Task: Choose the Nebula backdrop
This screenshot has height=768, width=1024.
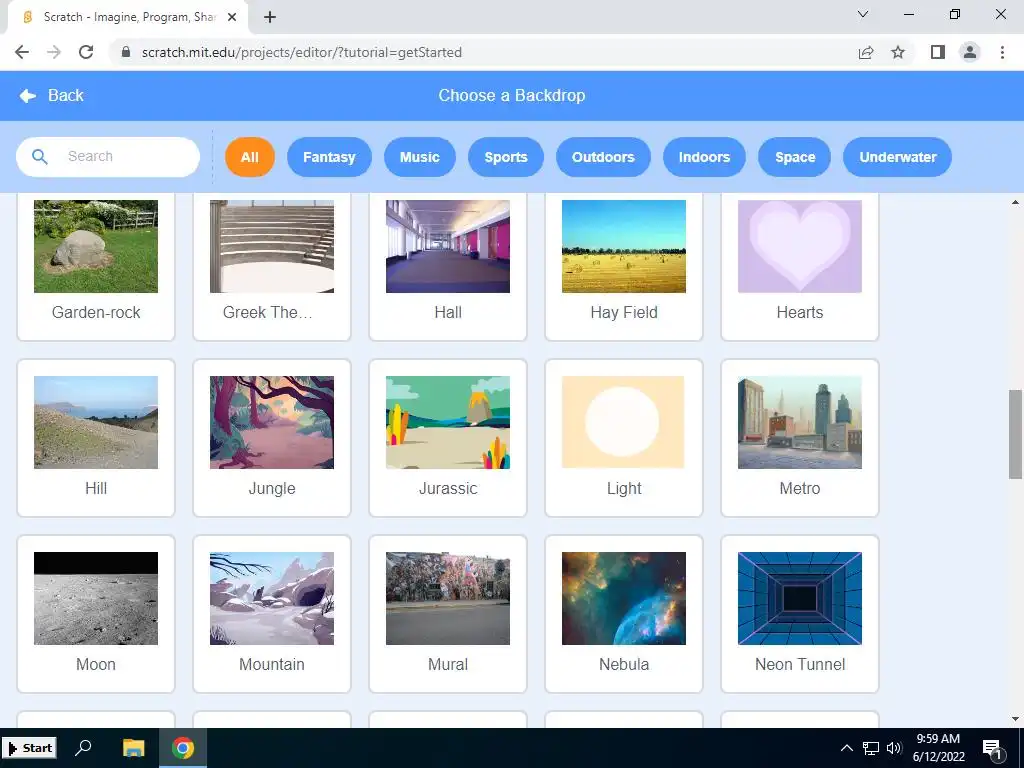Action: [624, 614]
